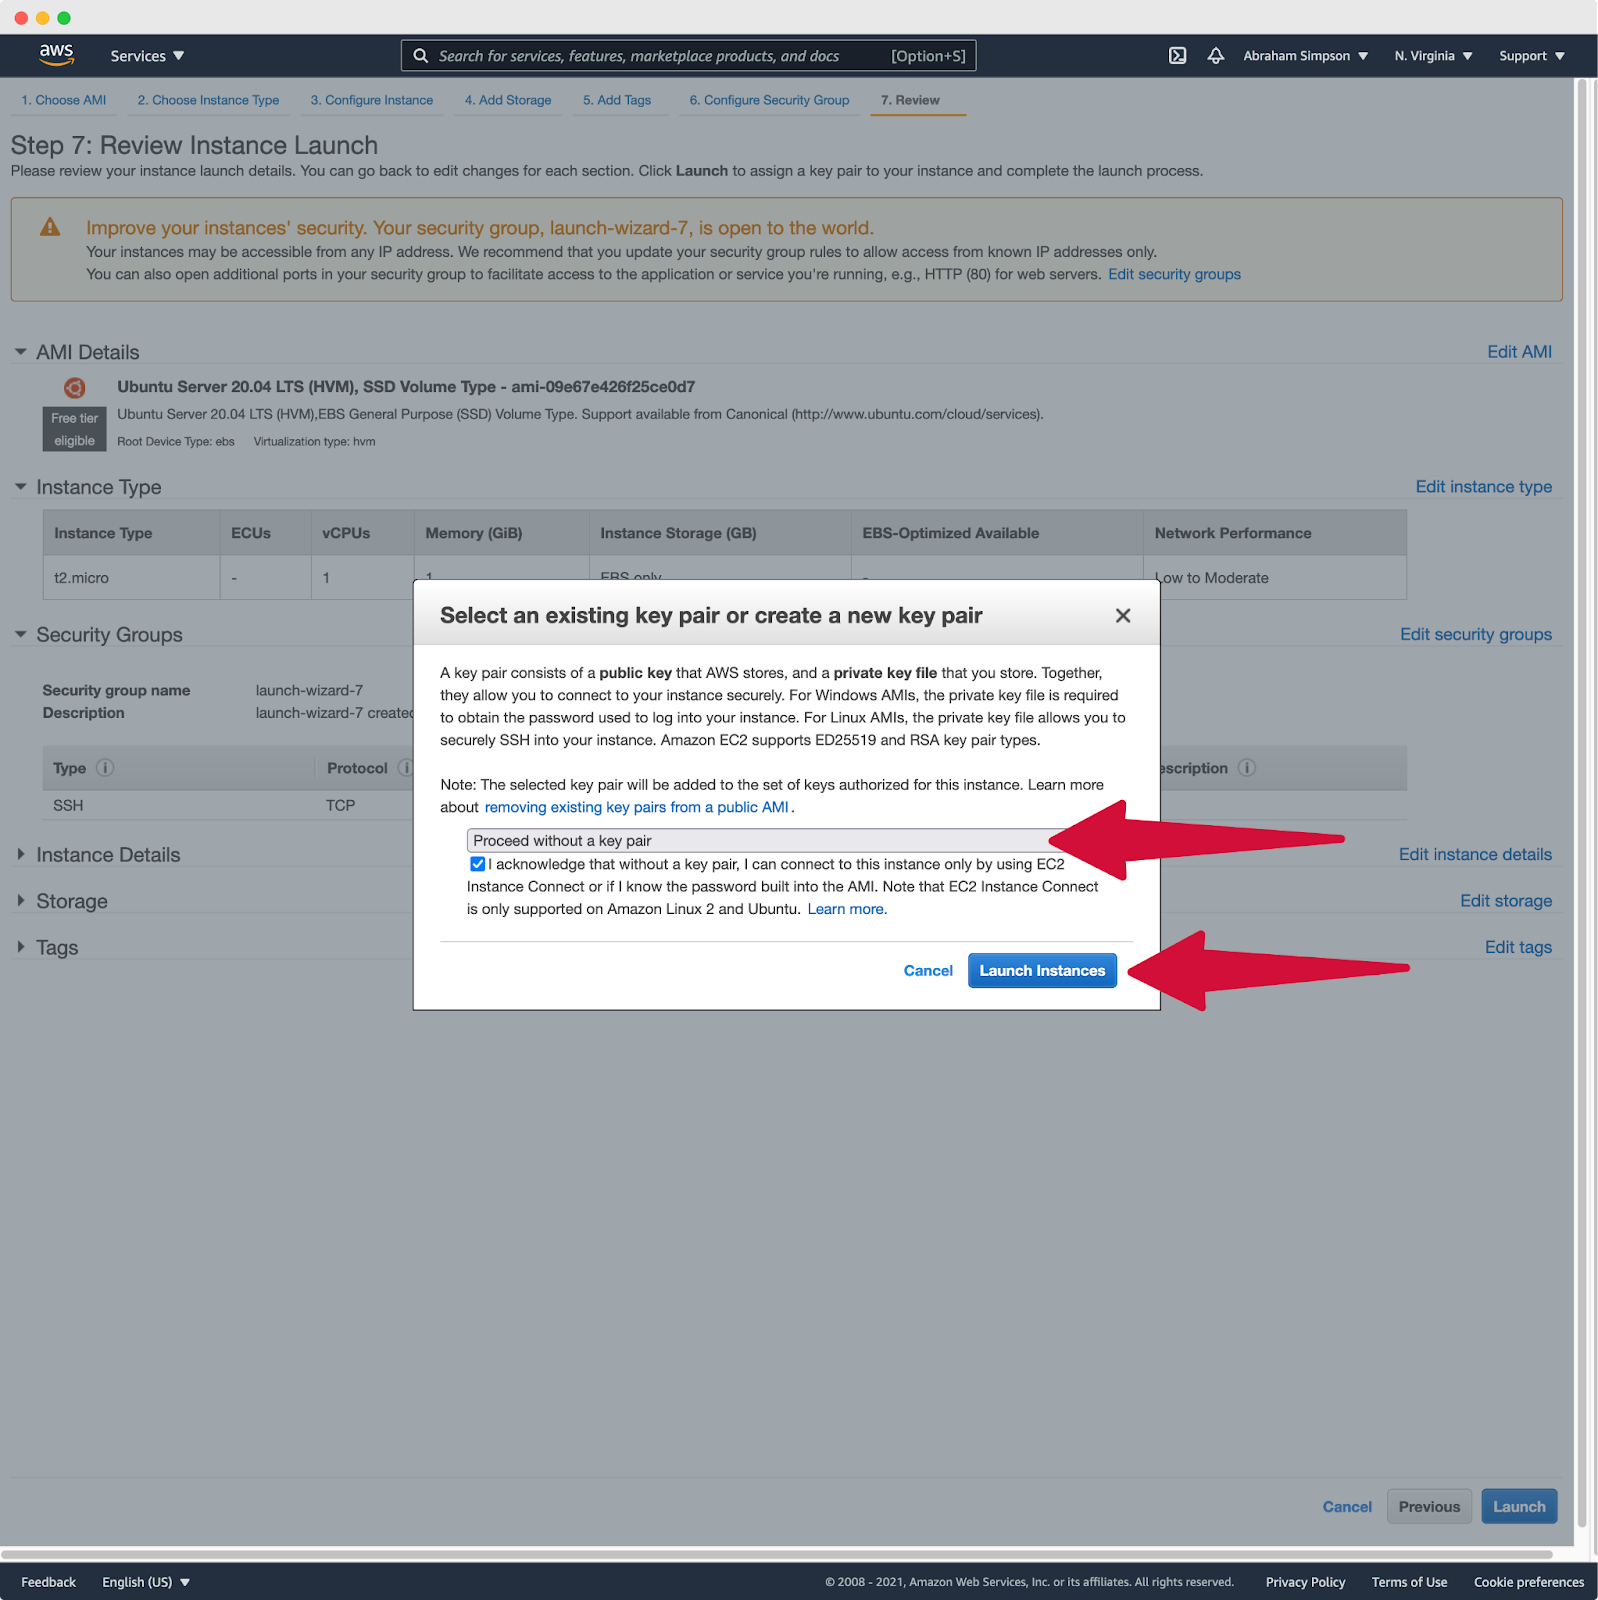Image resolution: width=1598 pixels, height=1600 pixels.
Task: Go to 5. Add Tags step
Action: click(617, 100)
